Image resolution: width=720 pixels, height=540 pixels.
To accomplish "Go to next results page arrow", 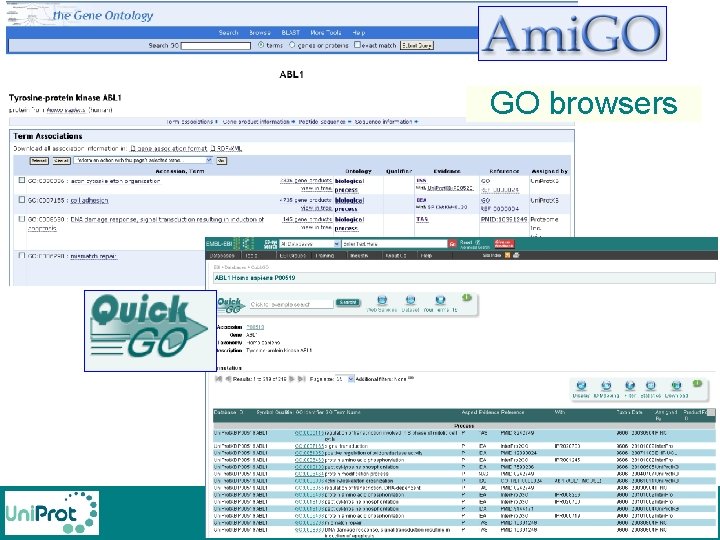I will pos(292,379).
